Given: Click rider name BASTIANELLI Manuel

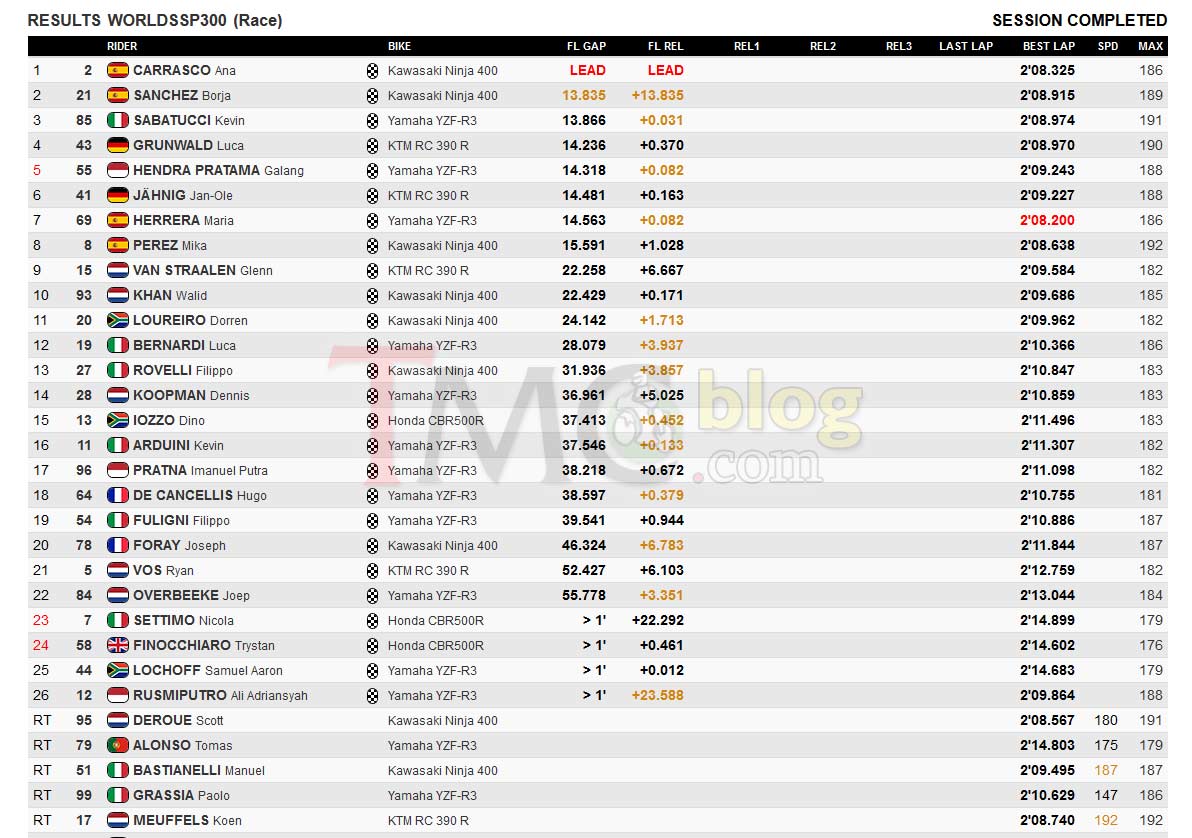Looking at the screenshot, I should [198, 770].
